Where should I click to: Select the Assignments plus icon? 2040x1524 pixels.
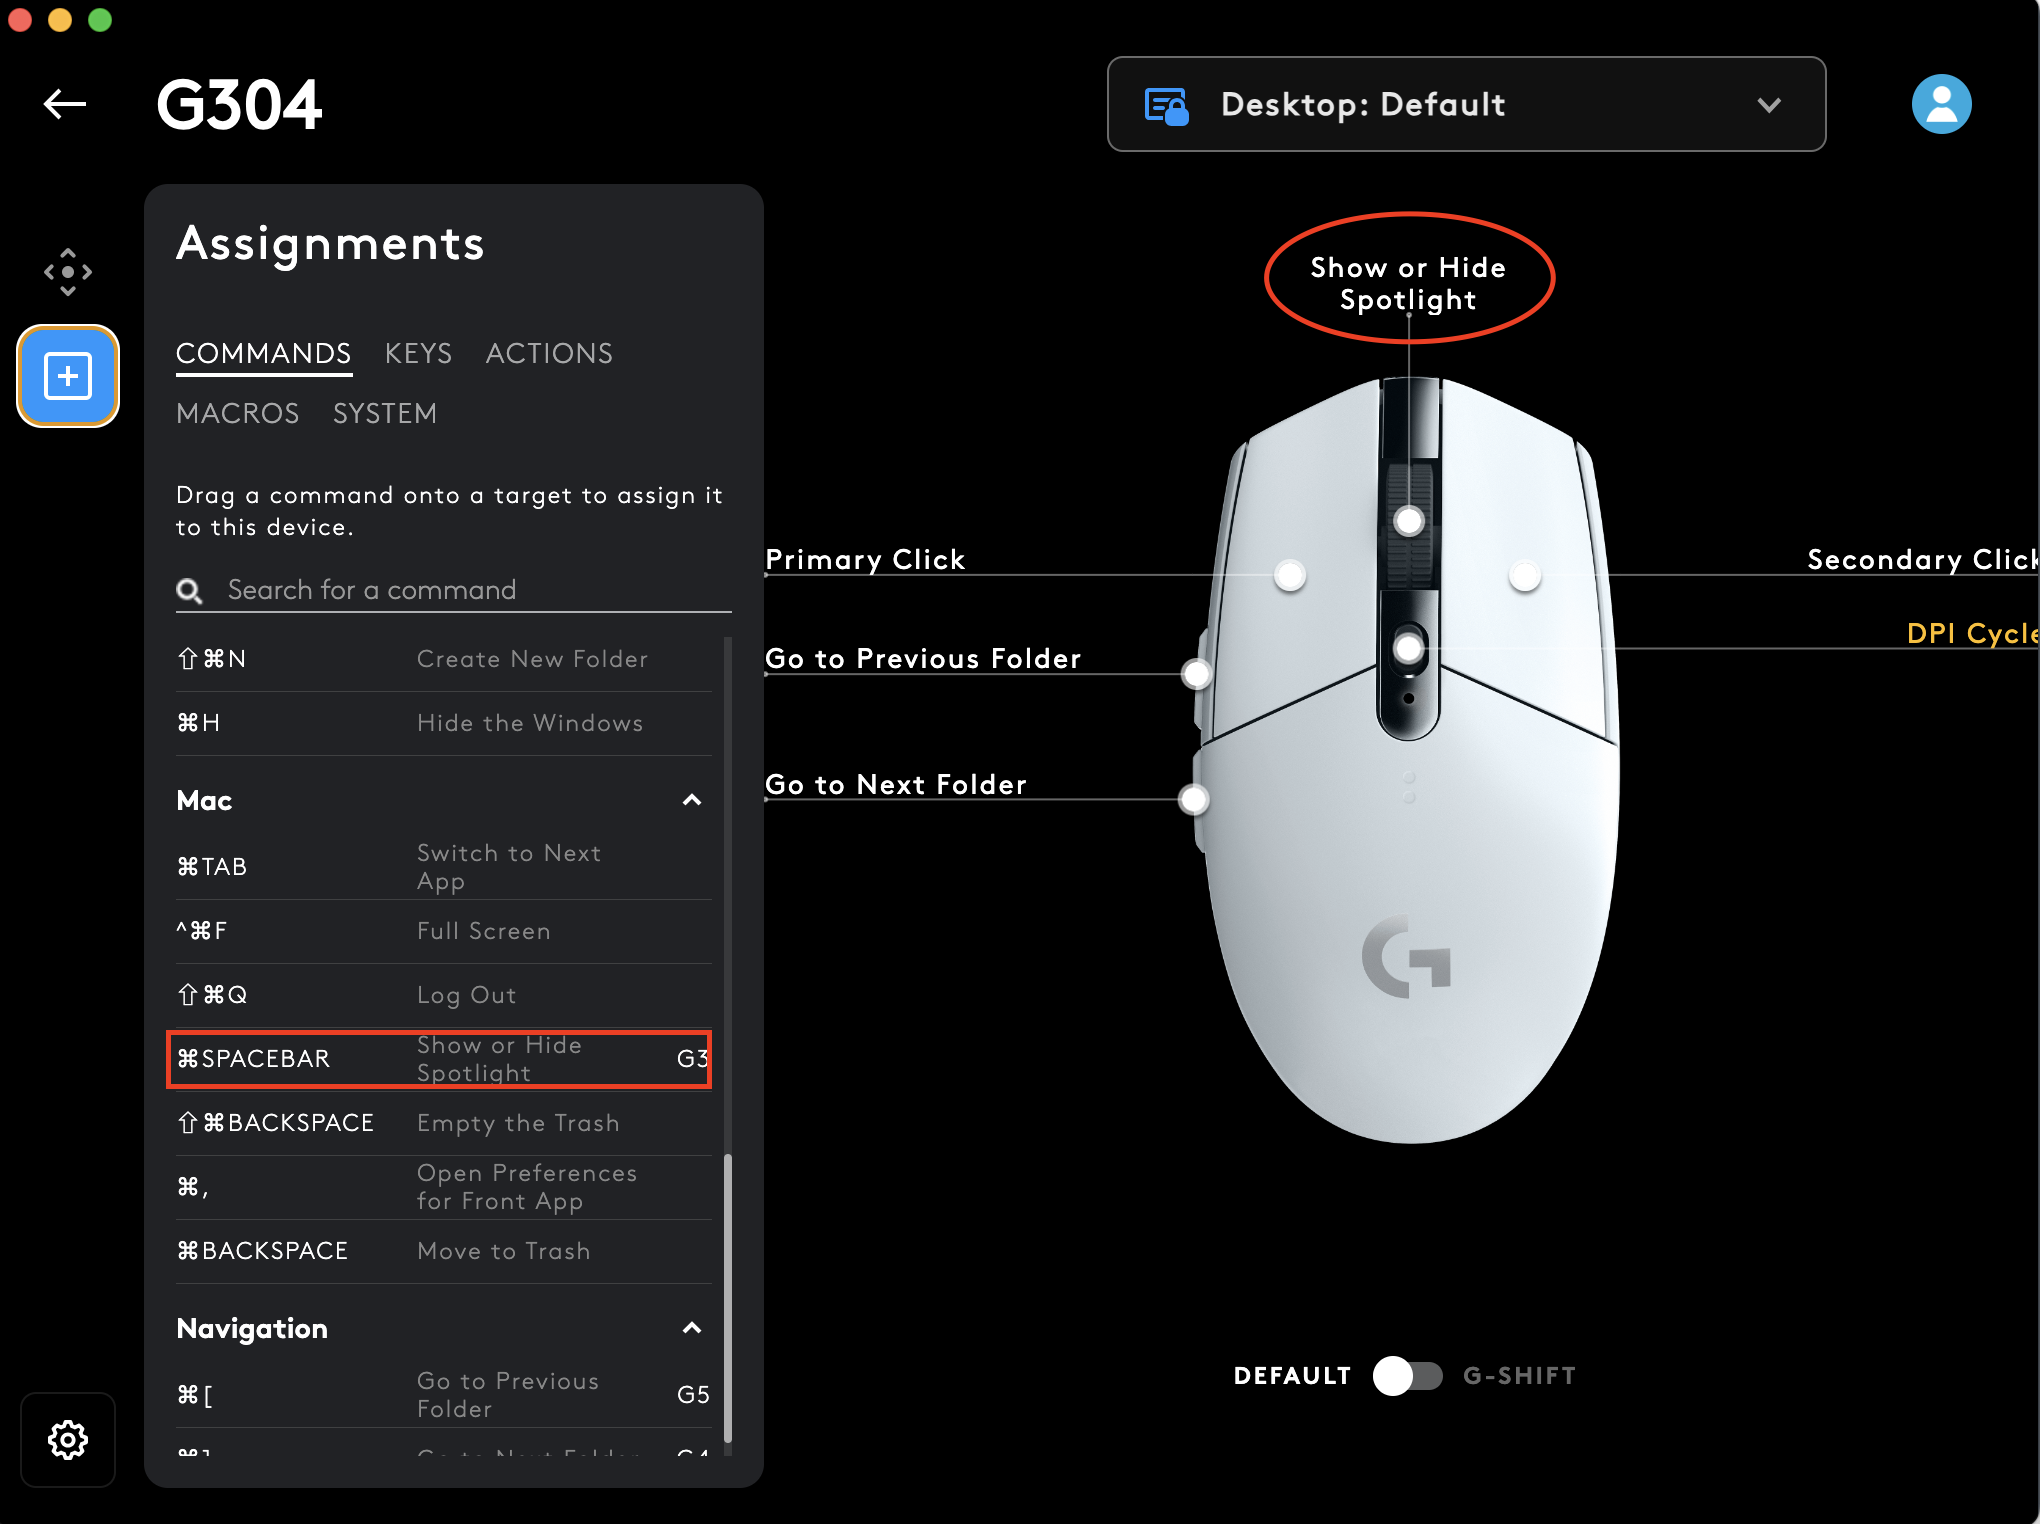(x=67, y=376)
